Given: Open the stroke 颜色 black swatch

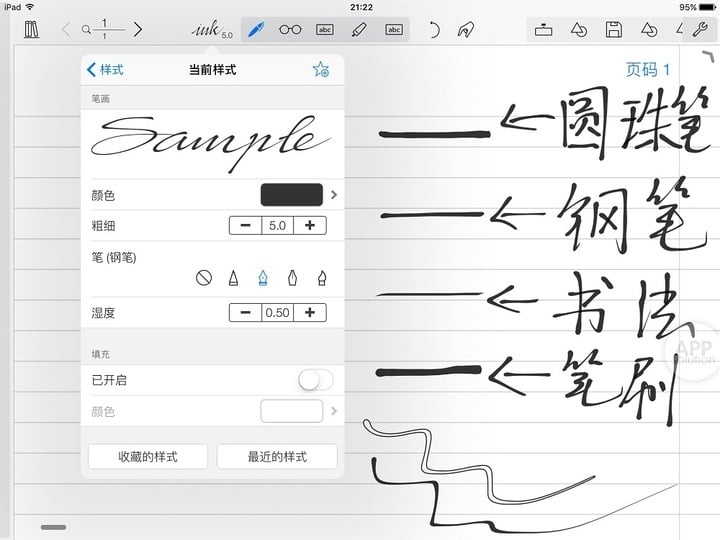Looking at the screenshot, I should 292,195.
